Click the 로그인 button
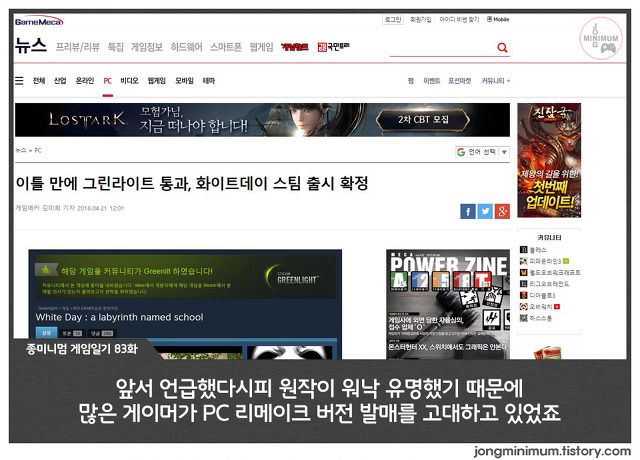Screen dimensions: 640x460 [393, 19]
